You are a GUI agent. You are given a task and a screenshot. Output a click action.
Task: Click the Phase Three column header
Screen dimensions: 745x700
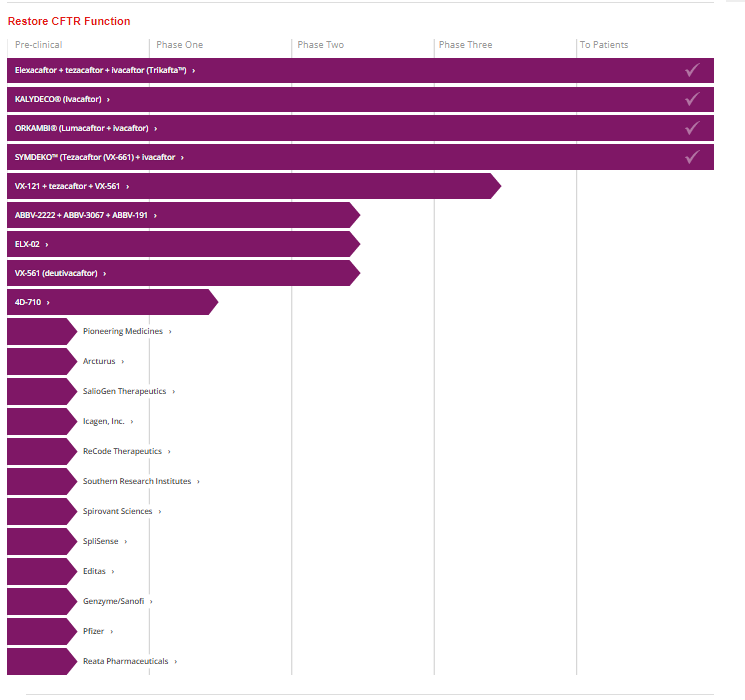pos(466,45)
